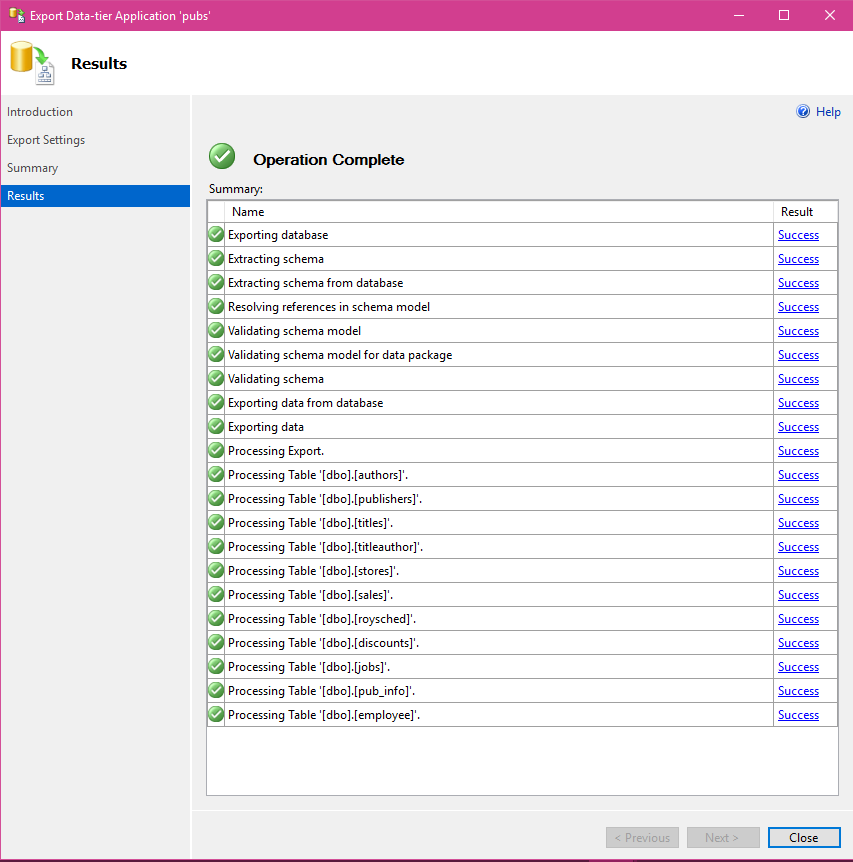
Task: Click the 'Success' link for 'Processing Export.'
Action: (798, 450)
